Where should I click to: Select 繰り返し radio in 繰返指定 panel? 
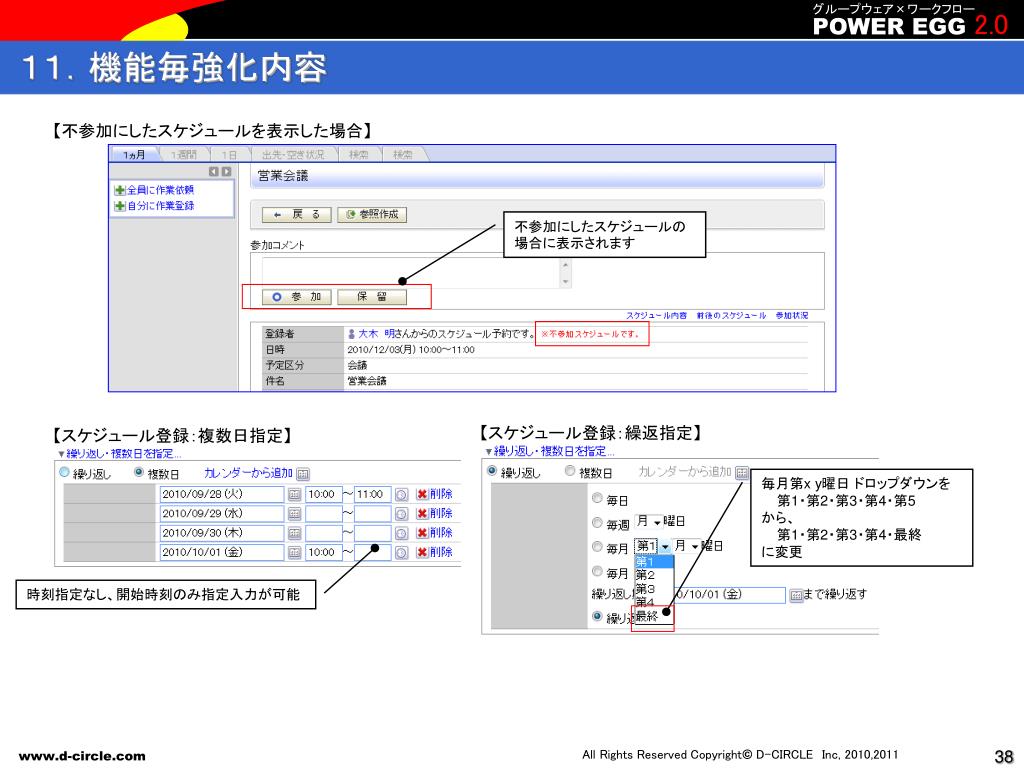tap(492, 471)
